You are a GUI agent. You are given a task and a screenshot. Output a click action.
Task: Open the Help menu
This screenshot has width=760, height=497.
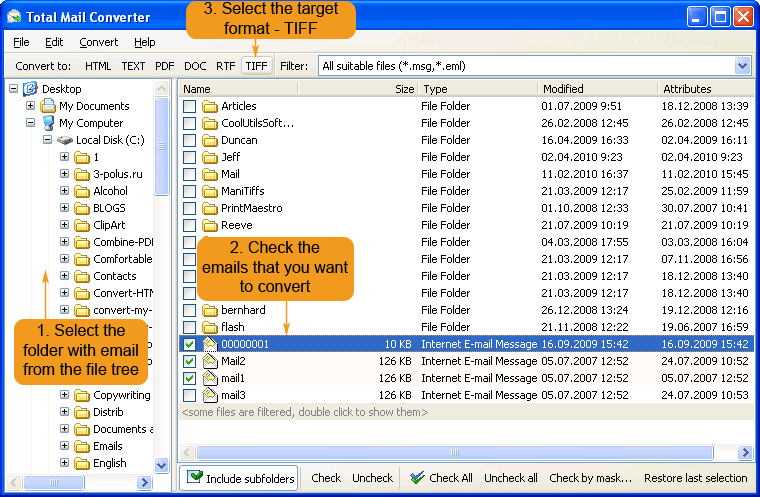(144, 42)
